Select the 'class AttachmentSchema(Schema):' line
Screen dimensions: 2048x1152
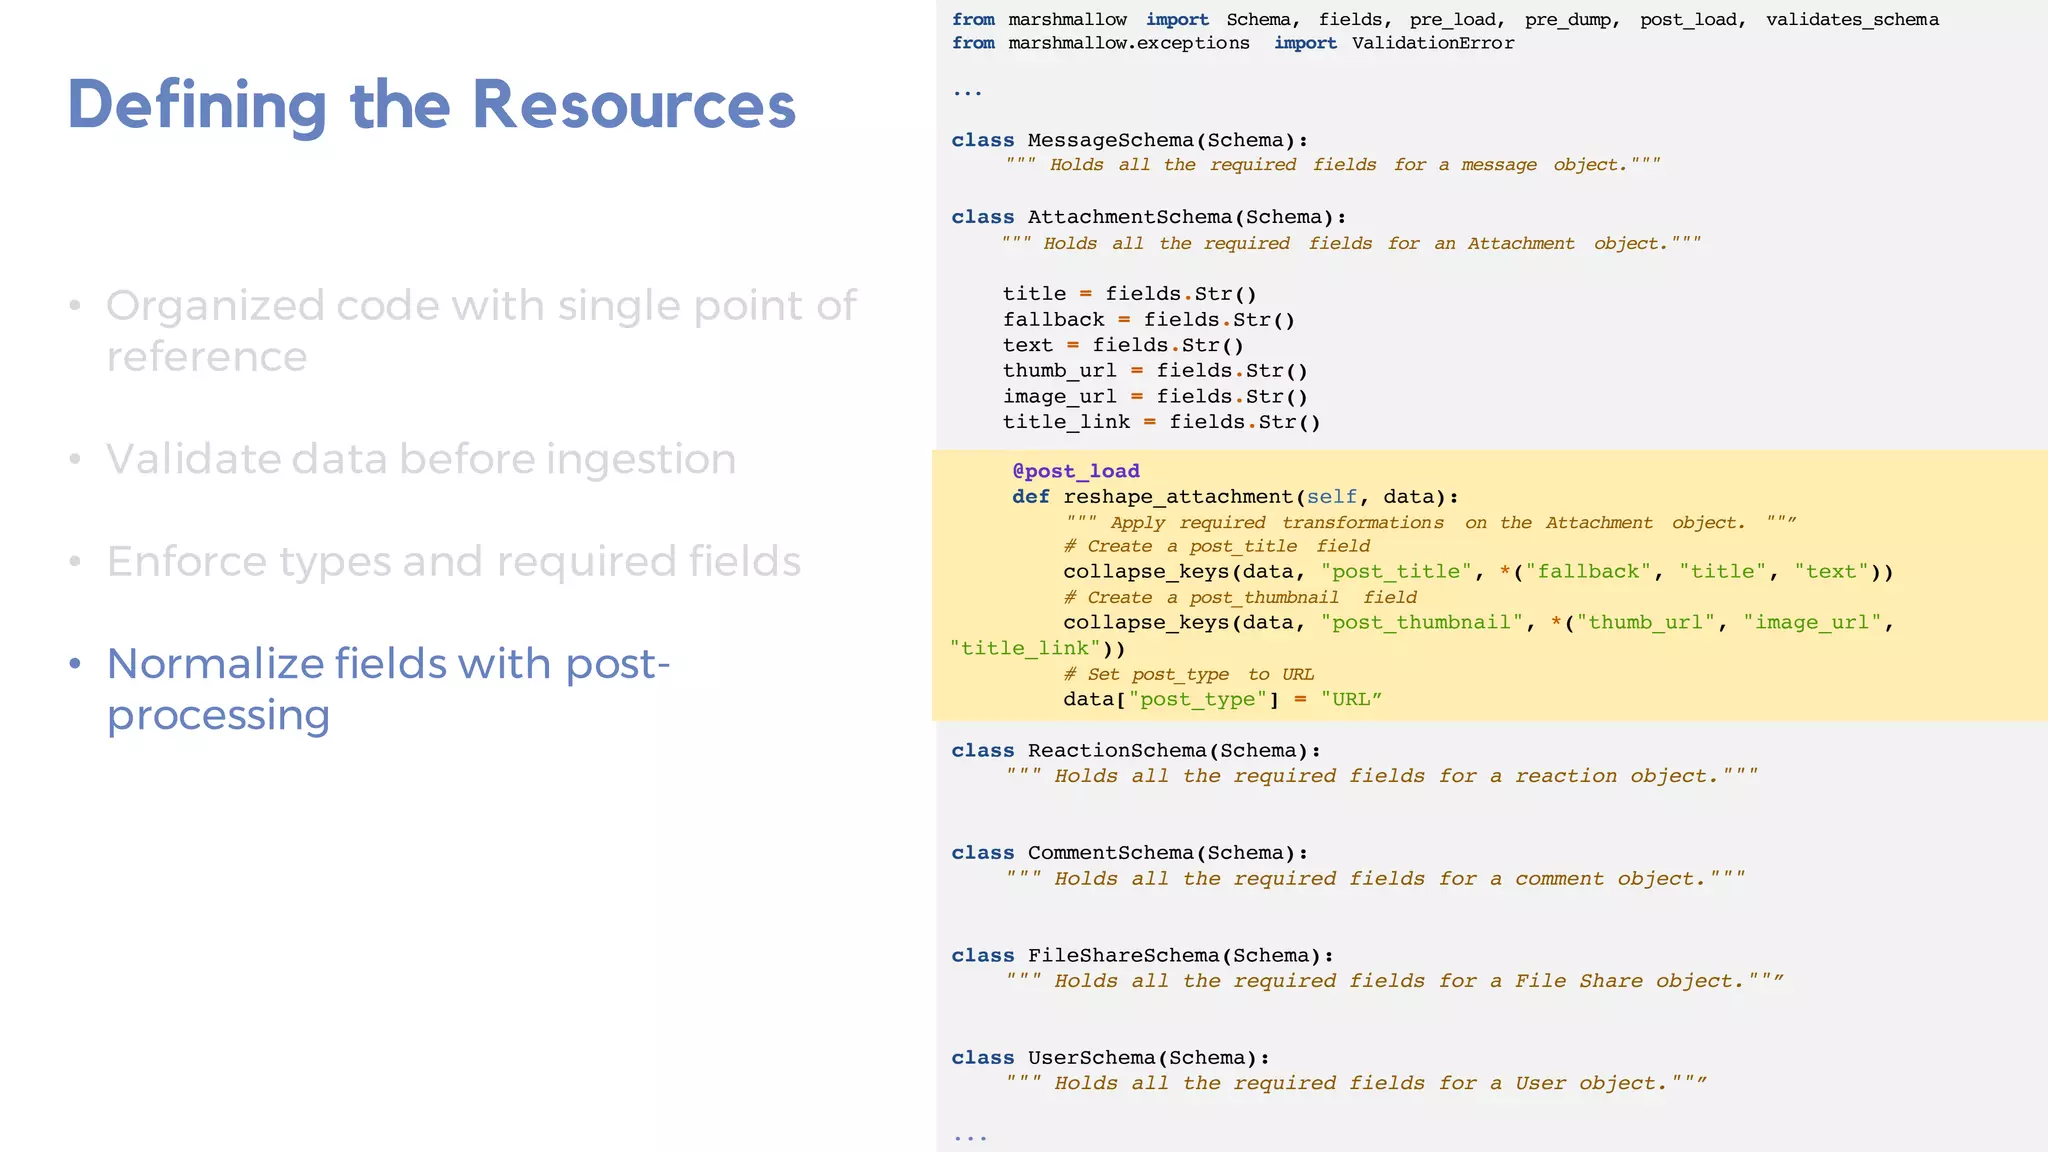click(1149, 217)
